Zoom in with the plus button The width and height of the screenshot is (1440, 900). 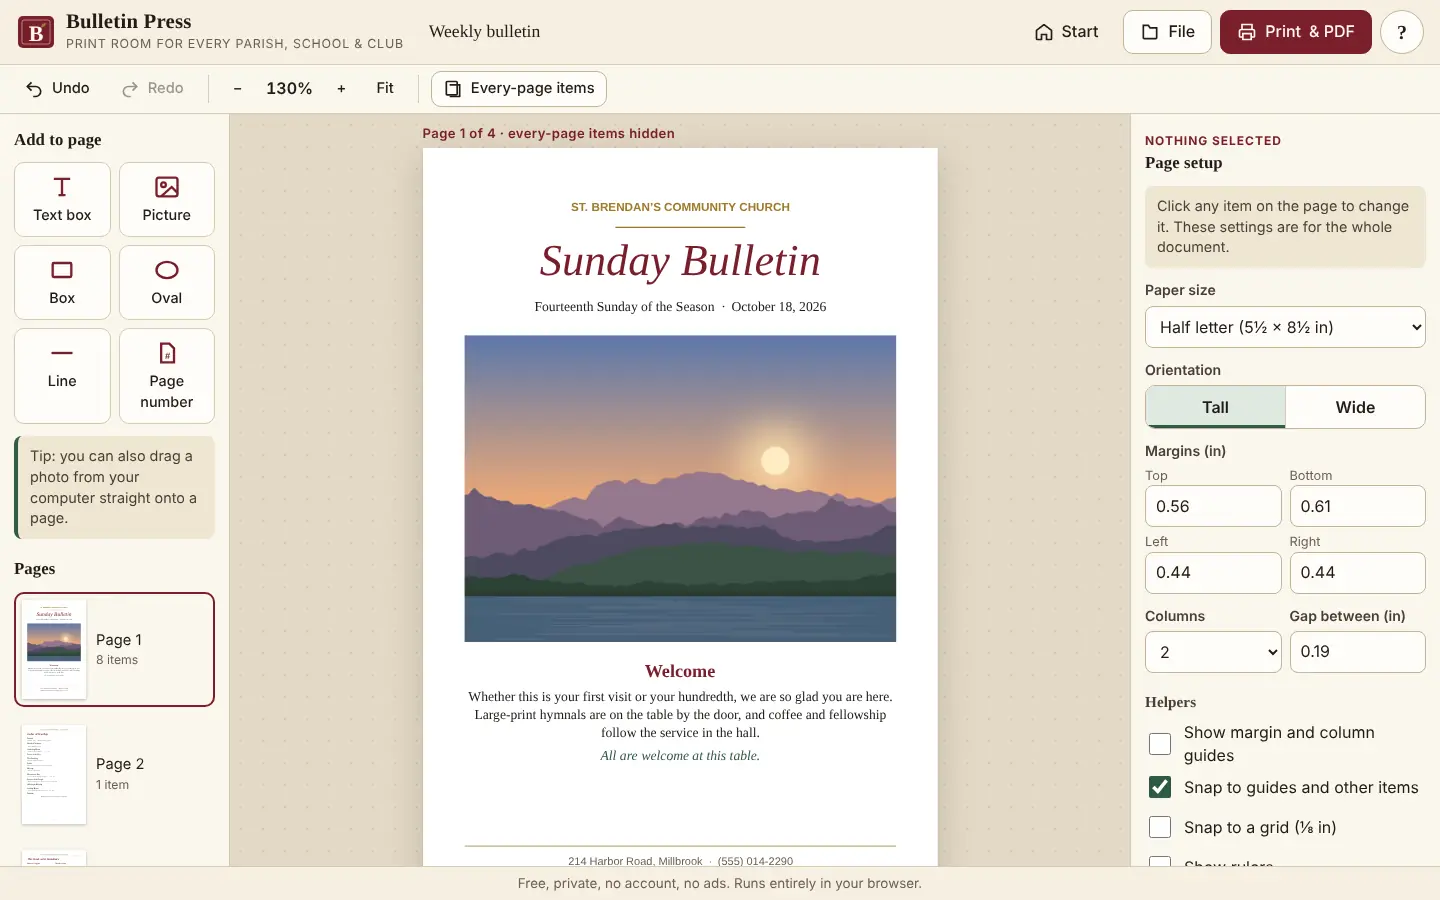click(341, 88)
